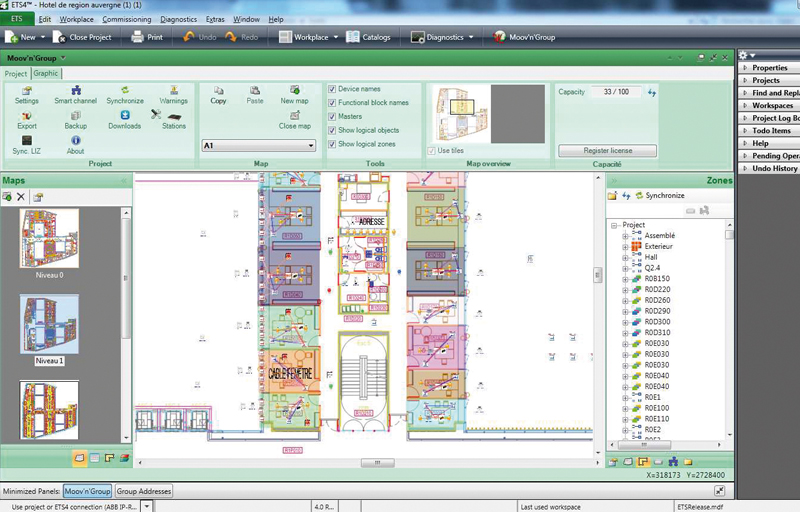Open Catalogs from the toolbar
This screenshot has width=800, height=512.
[x=368, y=37]
